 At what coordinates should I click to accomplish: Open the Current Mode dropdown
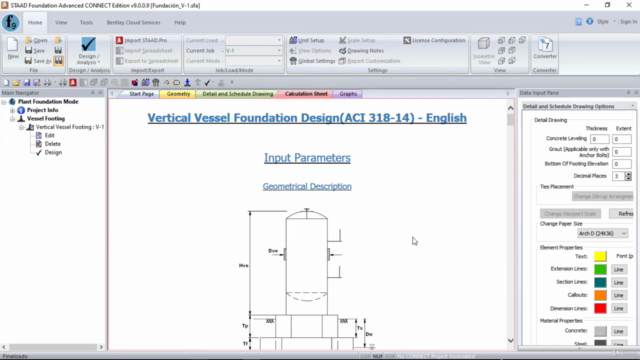click(x=279, y=61)
